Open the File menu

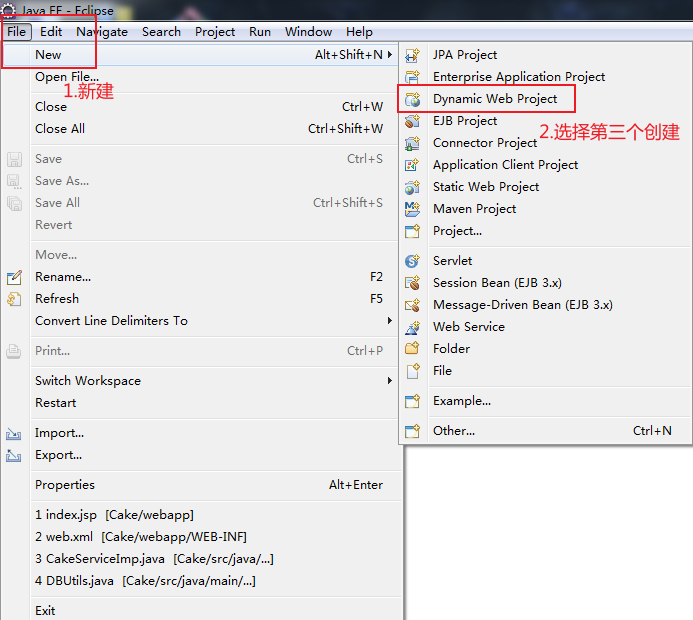coord(16,32)
